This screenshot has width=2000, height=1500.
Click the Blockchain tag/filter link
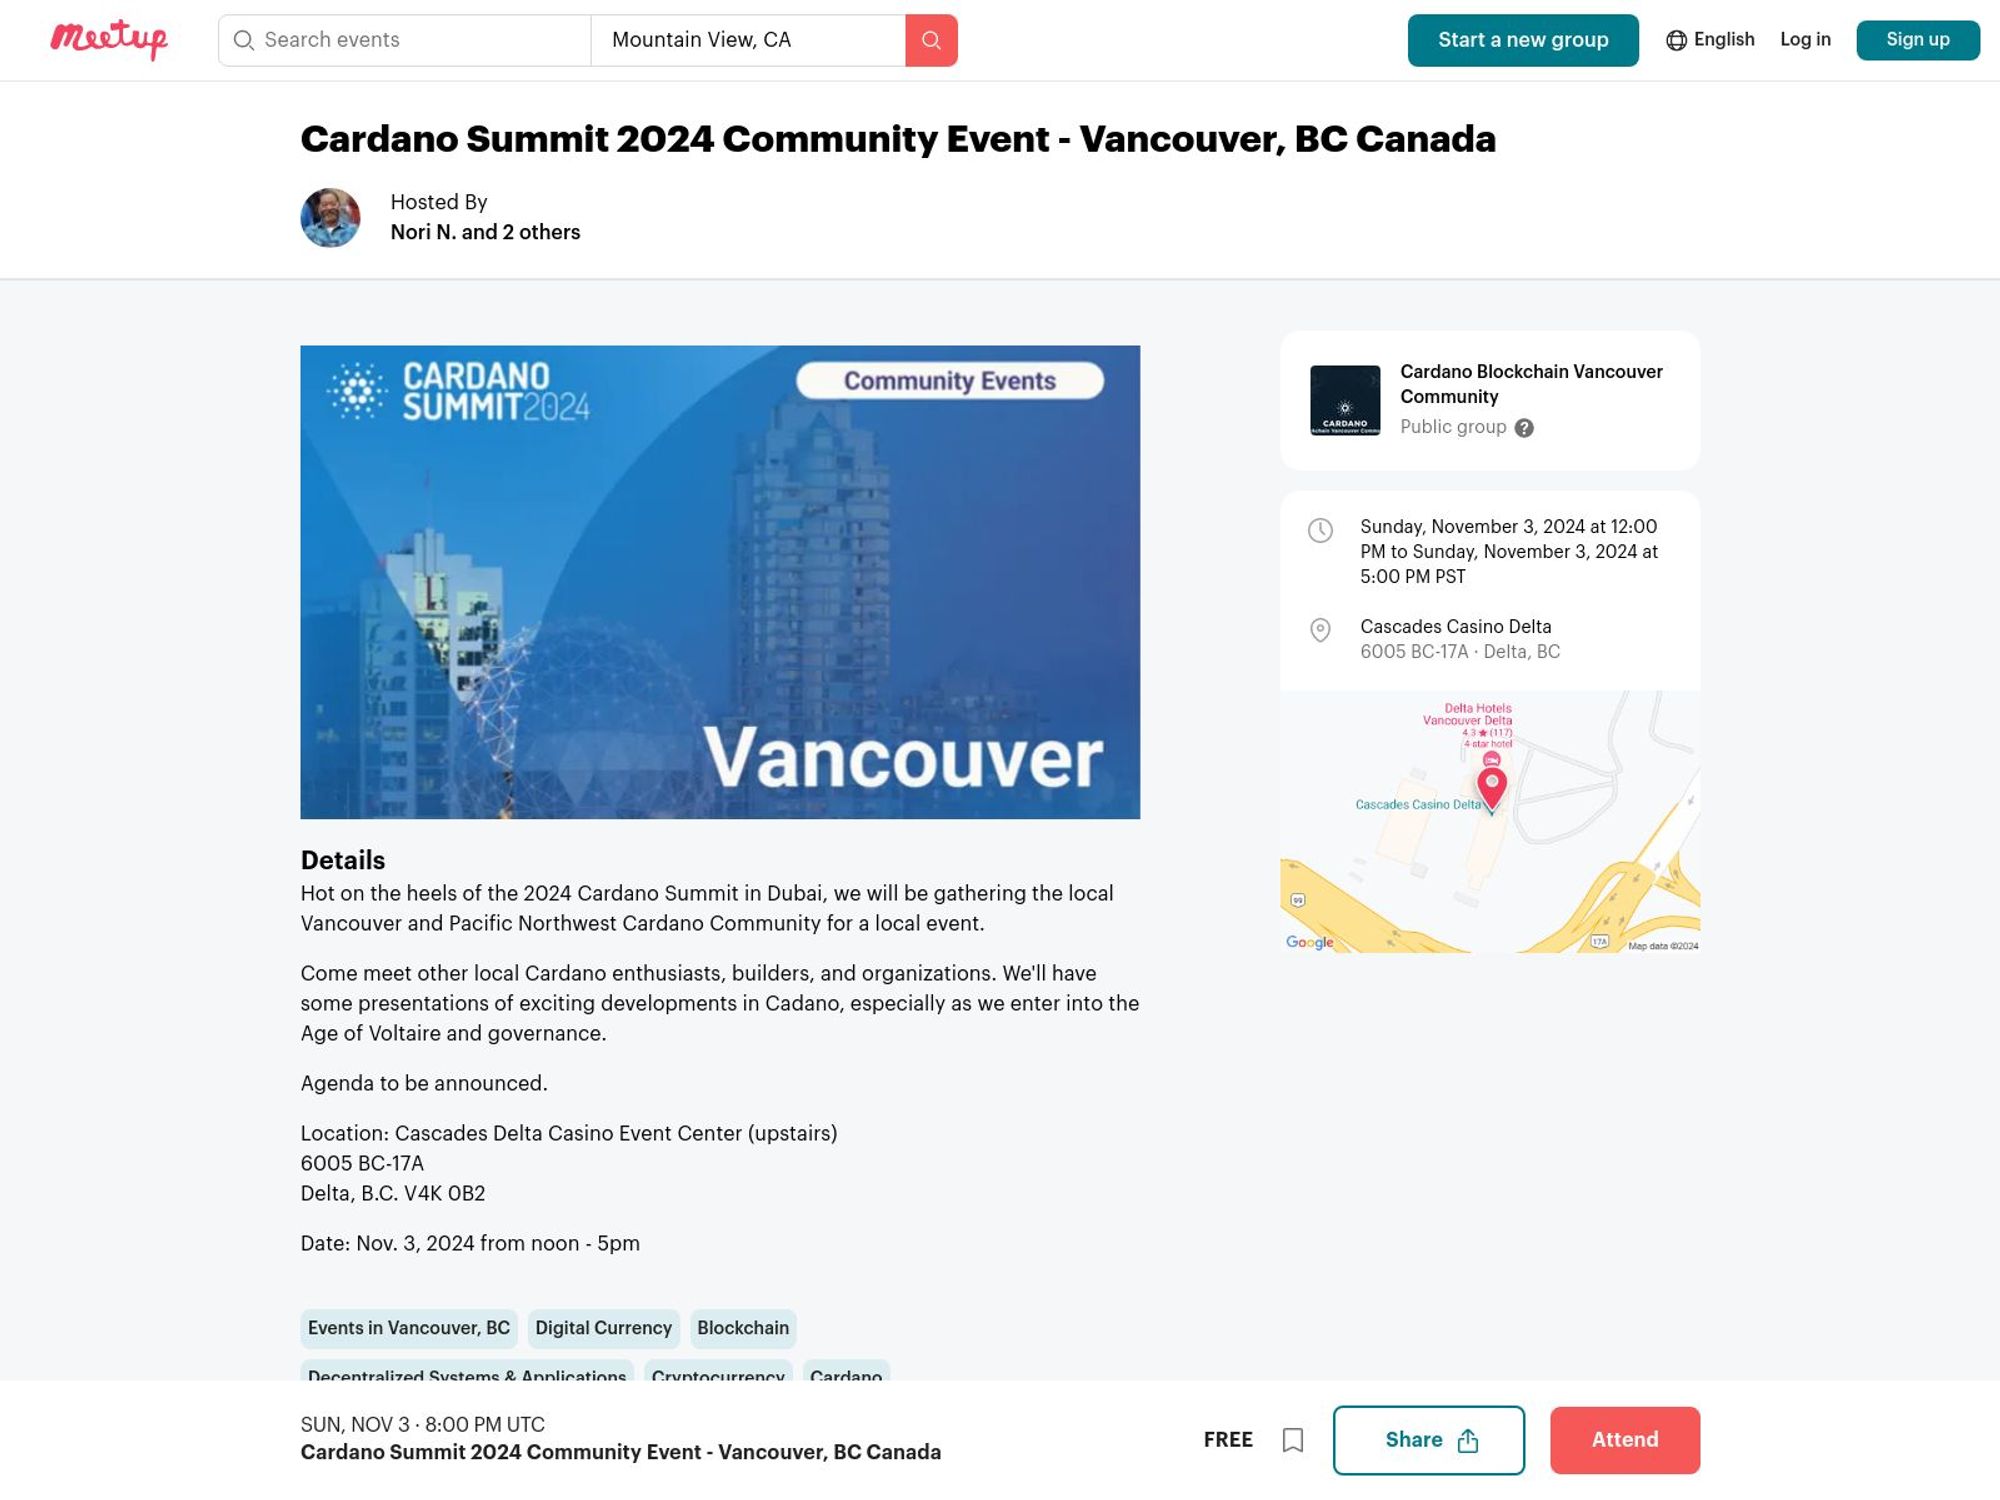[x=742, y=1327]
